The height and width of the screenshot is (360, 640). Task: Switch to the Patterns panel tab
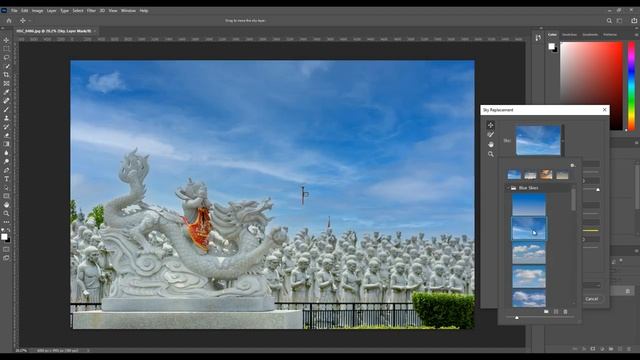click(x=610, y=35)
